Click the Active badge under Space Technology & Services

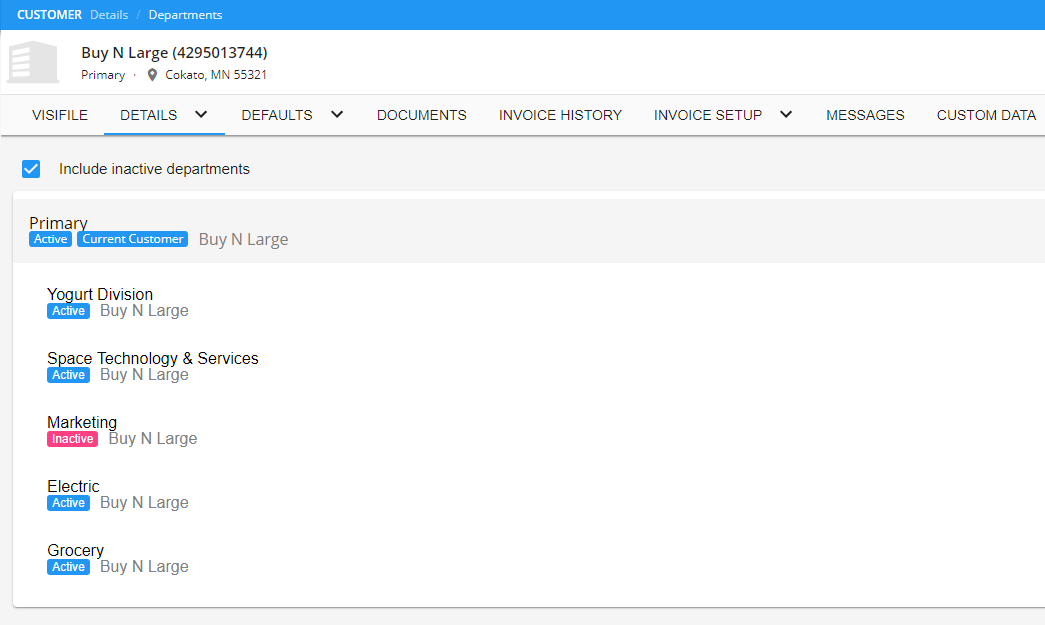(x=69, y=375)
